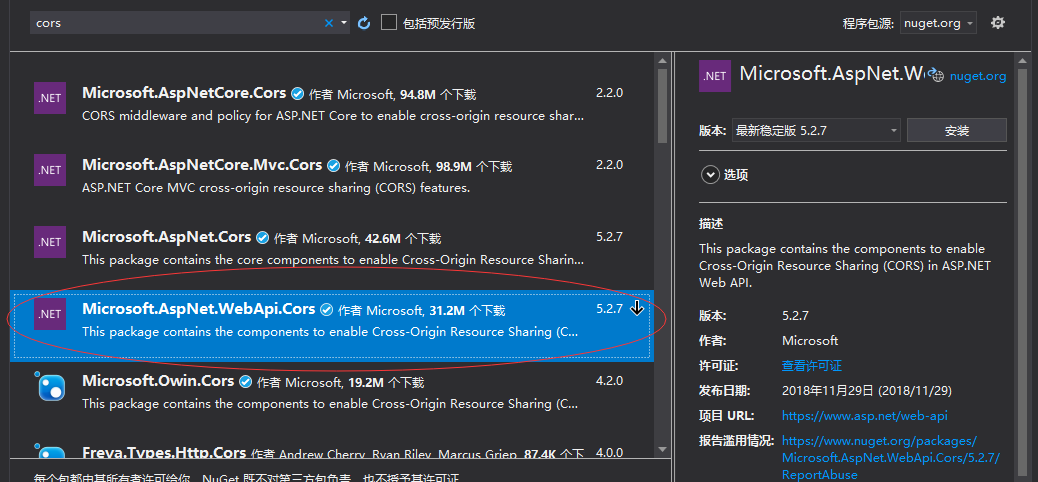Click 94.8M 个下载 download count
Image resolution: width=1038 pixels, height=482 pixels.
[x=438, y=95]
